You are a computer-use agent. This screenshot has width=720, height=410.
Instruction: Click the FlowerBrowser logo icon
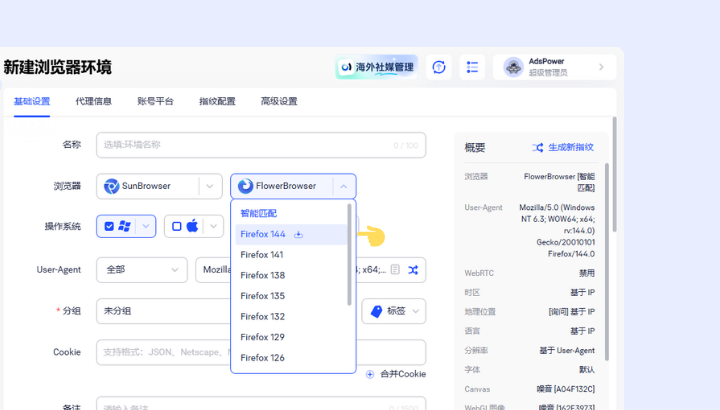click(x=245, y=186)
